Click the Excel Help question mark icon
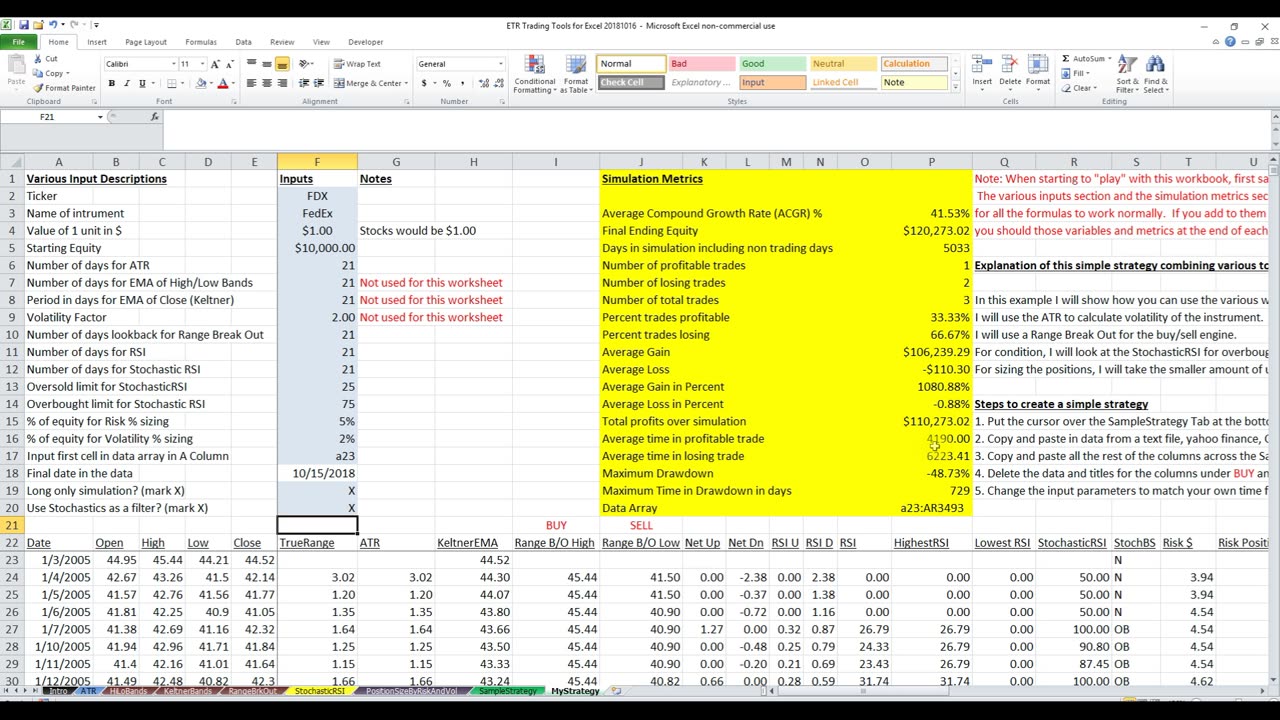Screen dimensions: 1280x720 coord(1231,42)
